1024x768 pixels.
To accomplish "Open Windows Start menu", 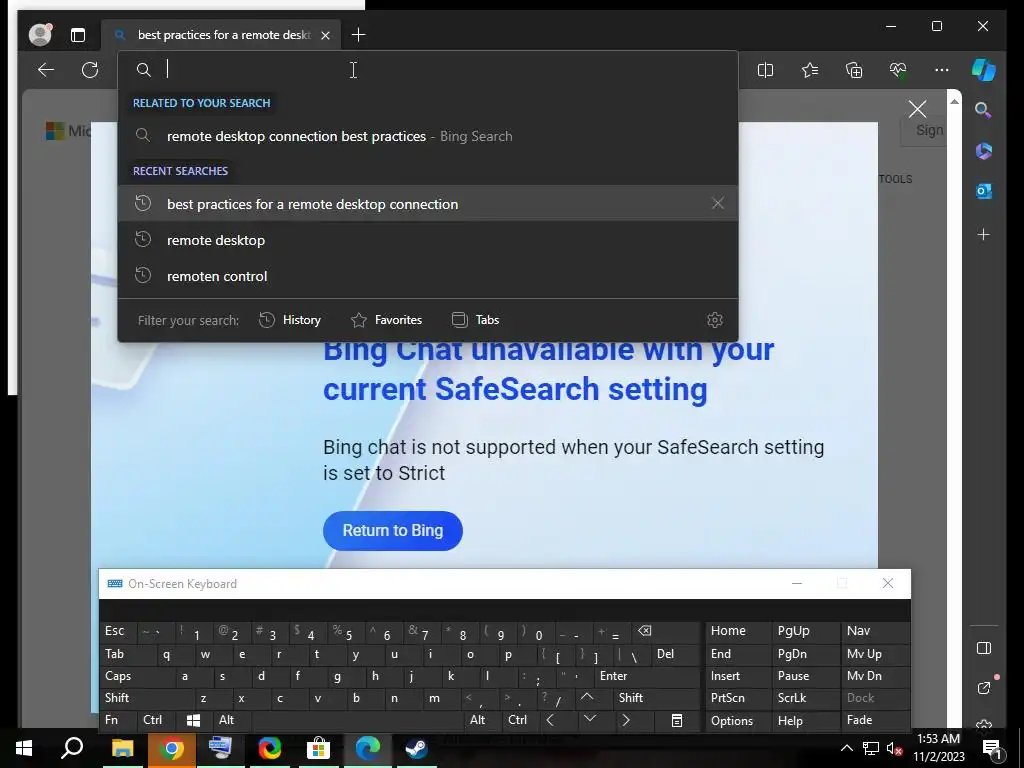I will (x=24, y=748).
